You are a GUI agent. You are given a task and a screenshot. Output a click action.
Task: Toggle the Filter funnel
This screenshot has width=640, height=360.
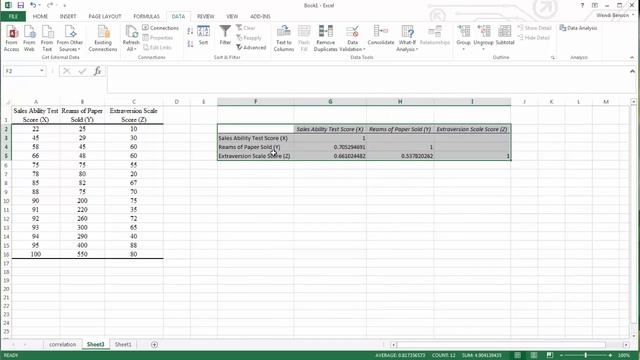tap(225, 35)
